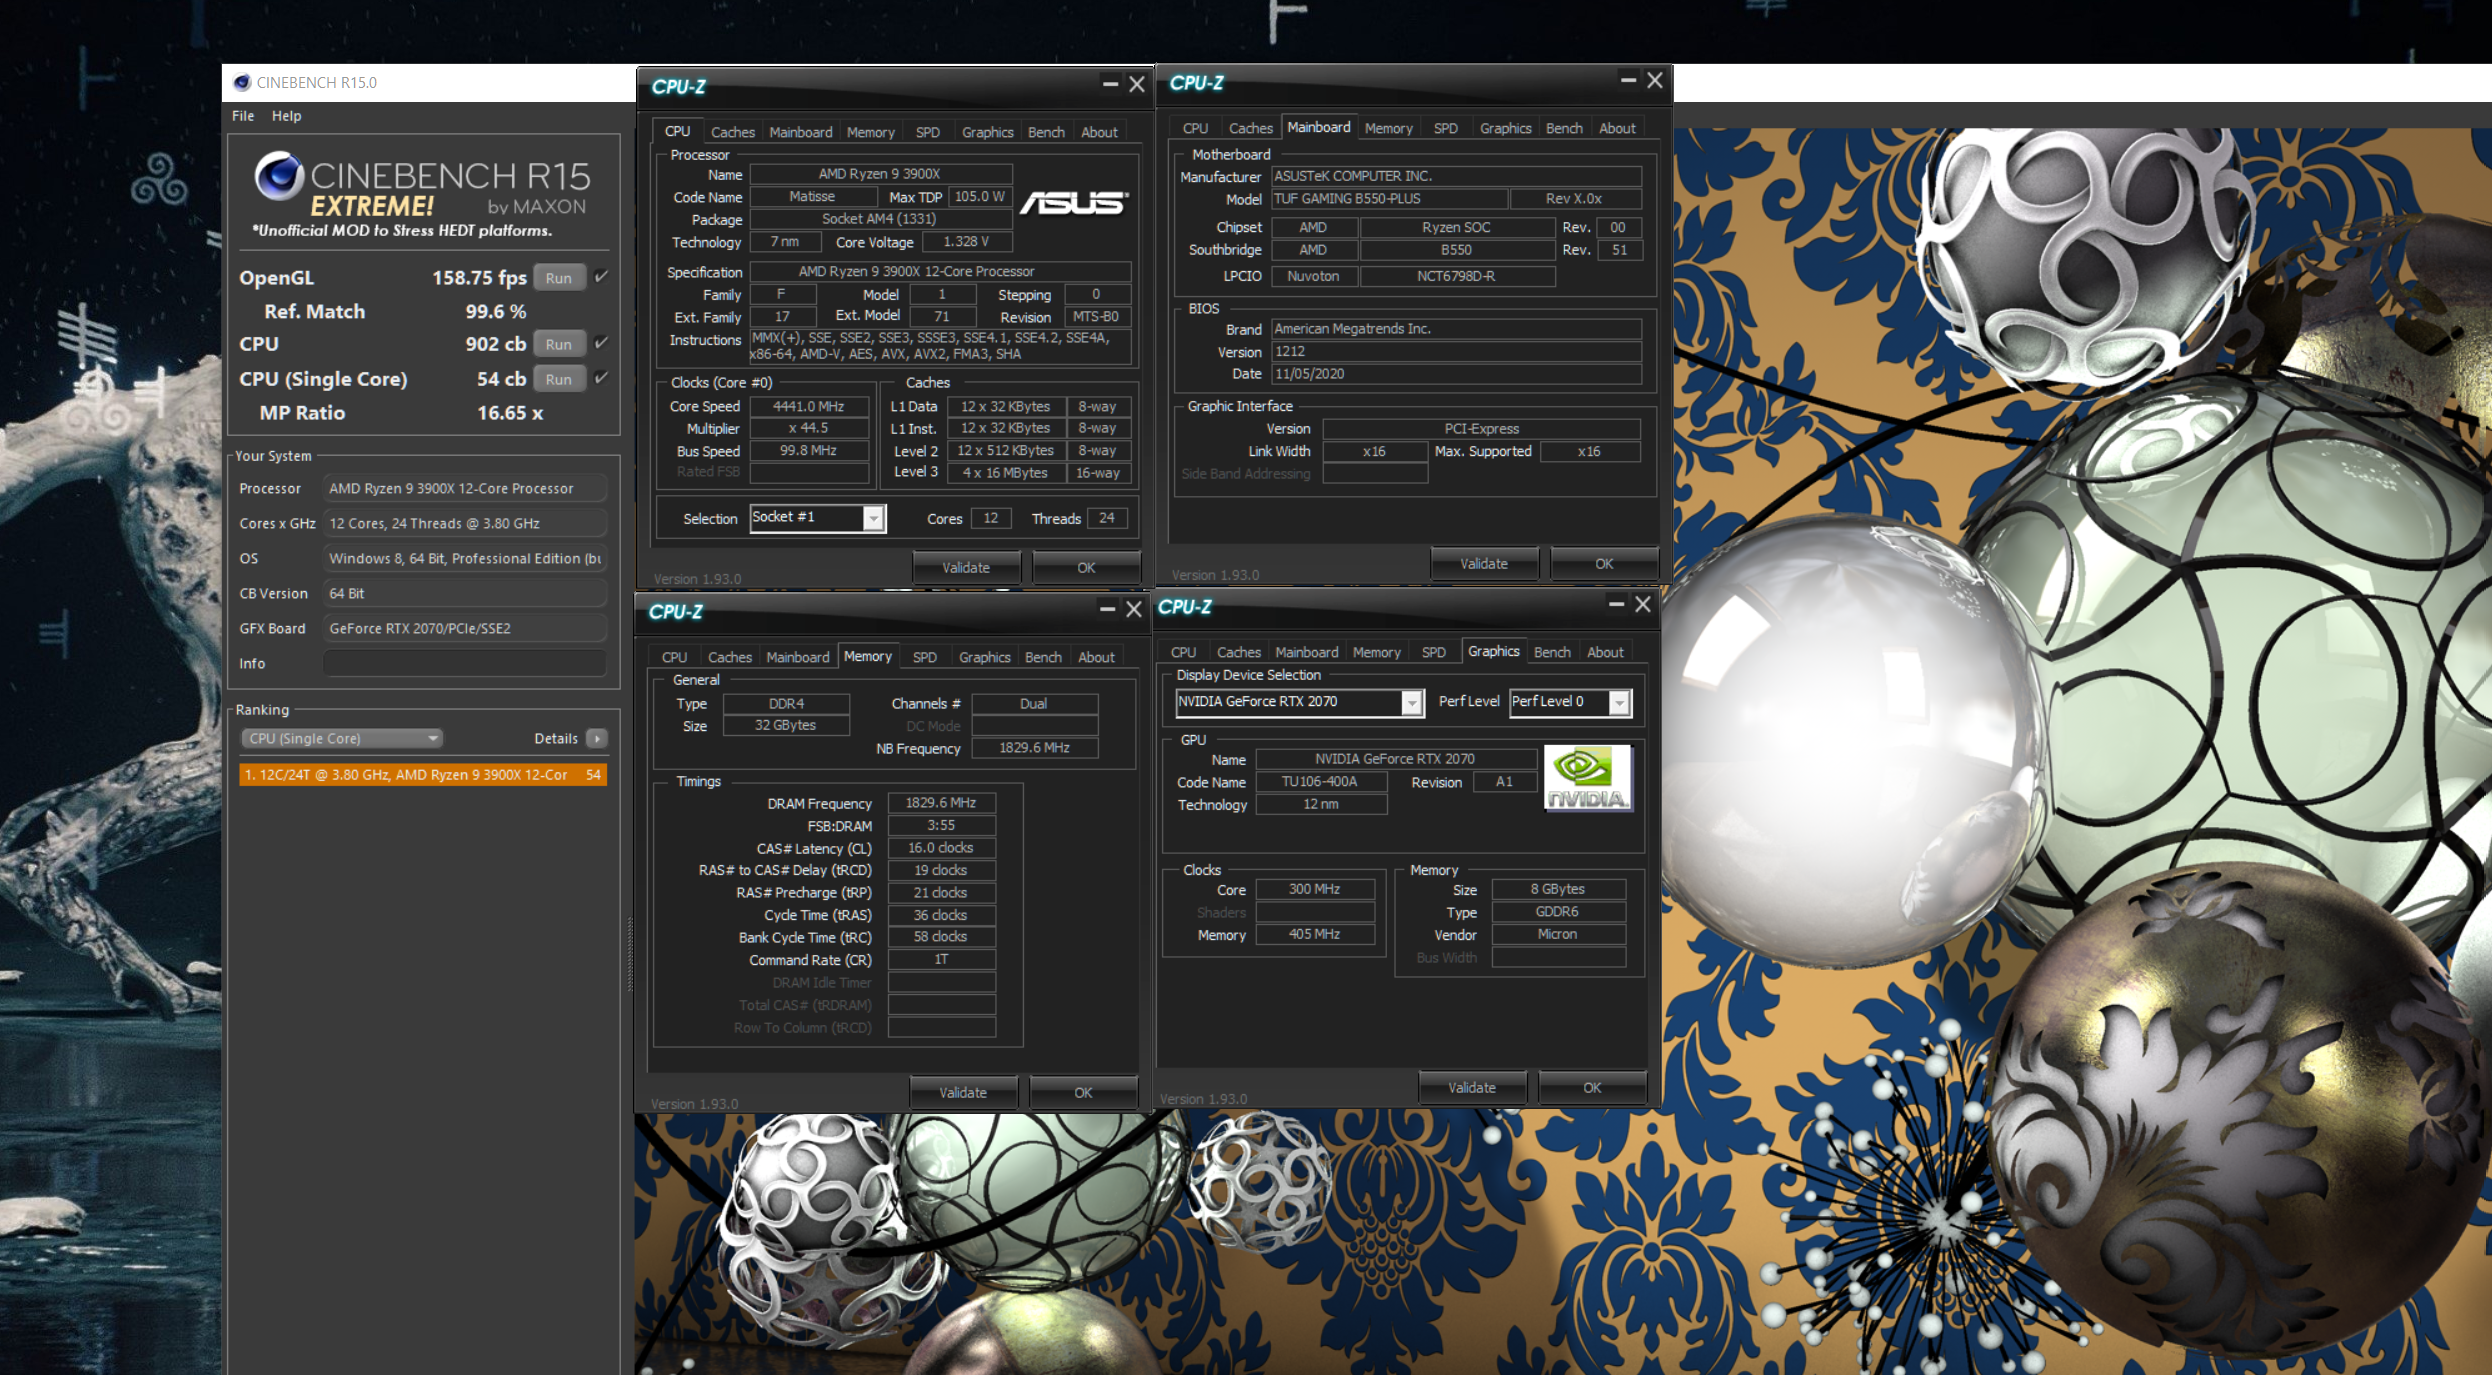Click the NVIDIA logo in Graphics window
This screenshot has height=1375, width=2492.
(x=1587, y=778)
